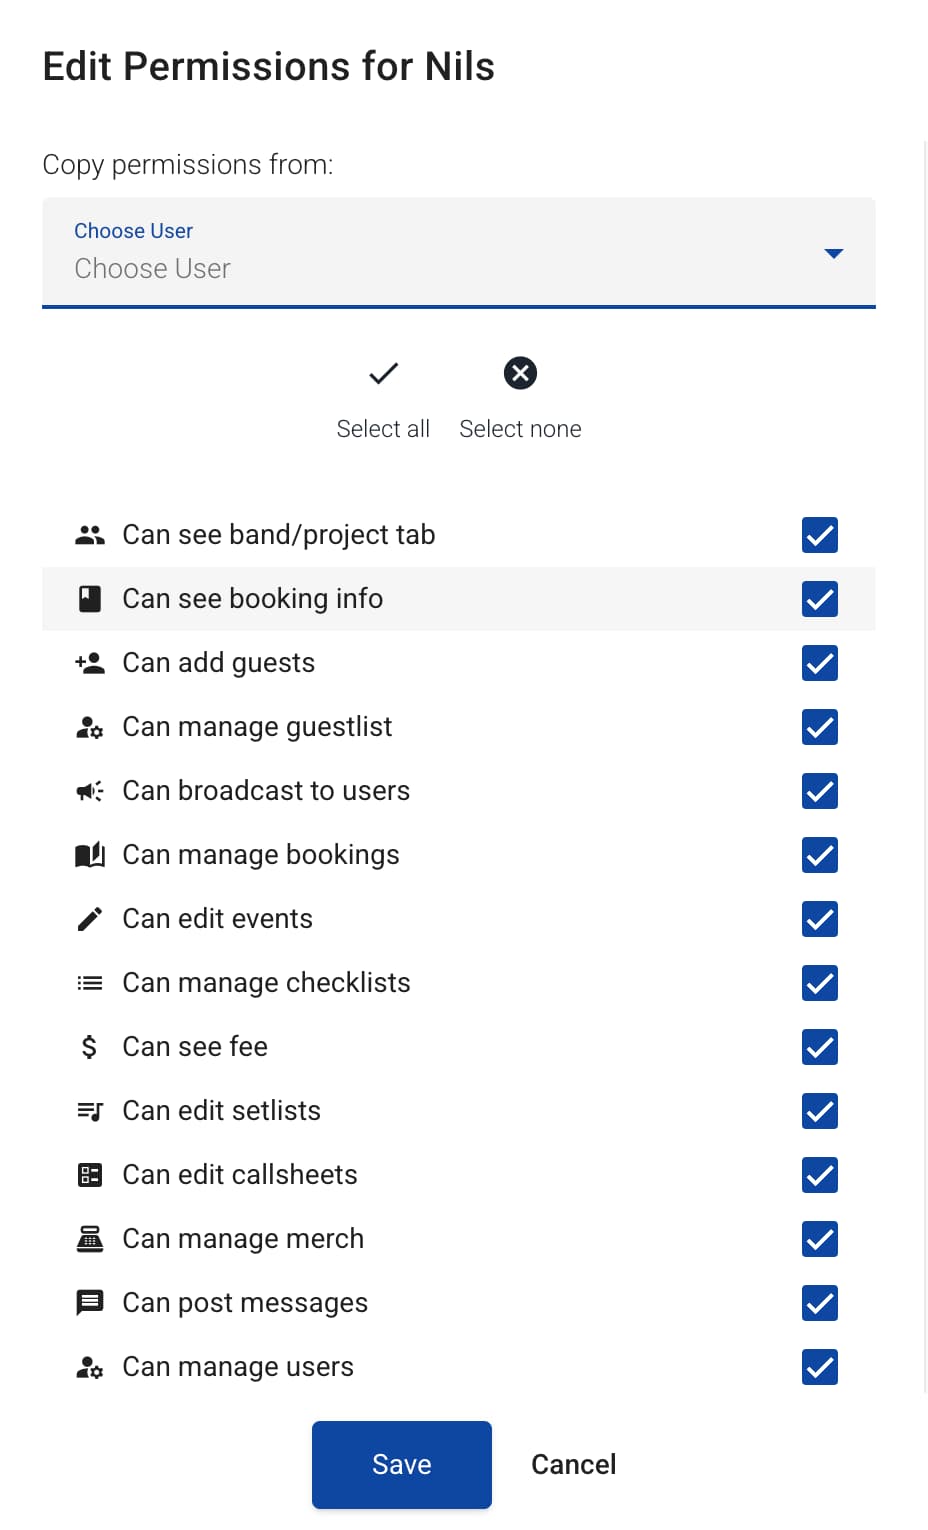The image size is (928, 1530).
Task: Click the Select none X icon
Action: [520, 374]
